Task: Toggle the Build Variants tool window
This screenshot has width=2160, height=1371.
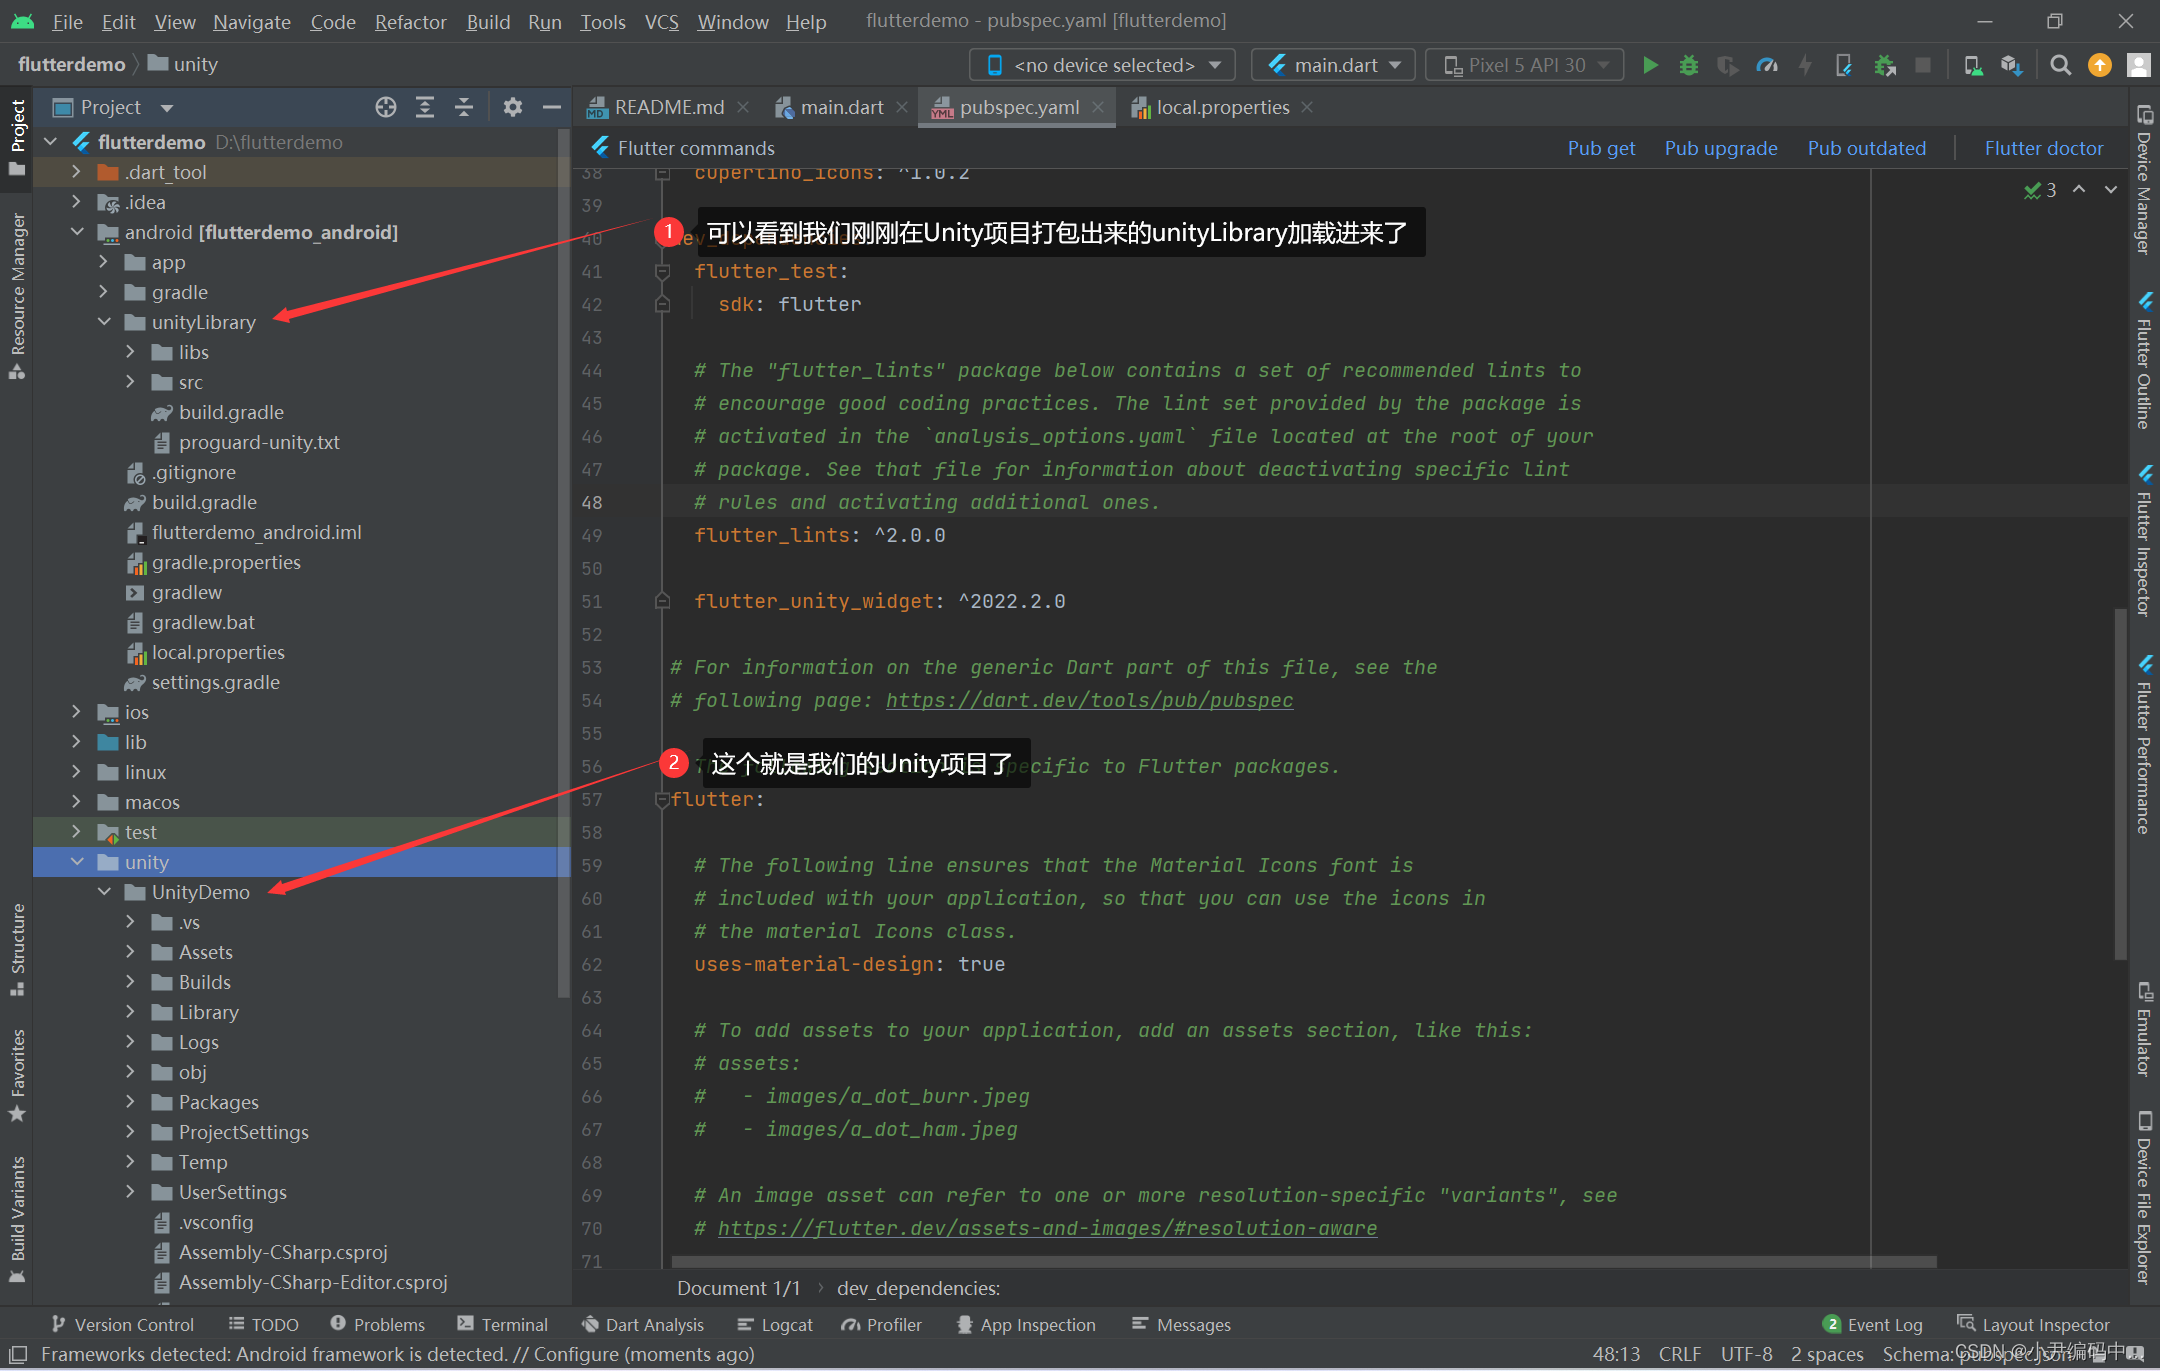Action: coord(17,1219)
